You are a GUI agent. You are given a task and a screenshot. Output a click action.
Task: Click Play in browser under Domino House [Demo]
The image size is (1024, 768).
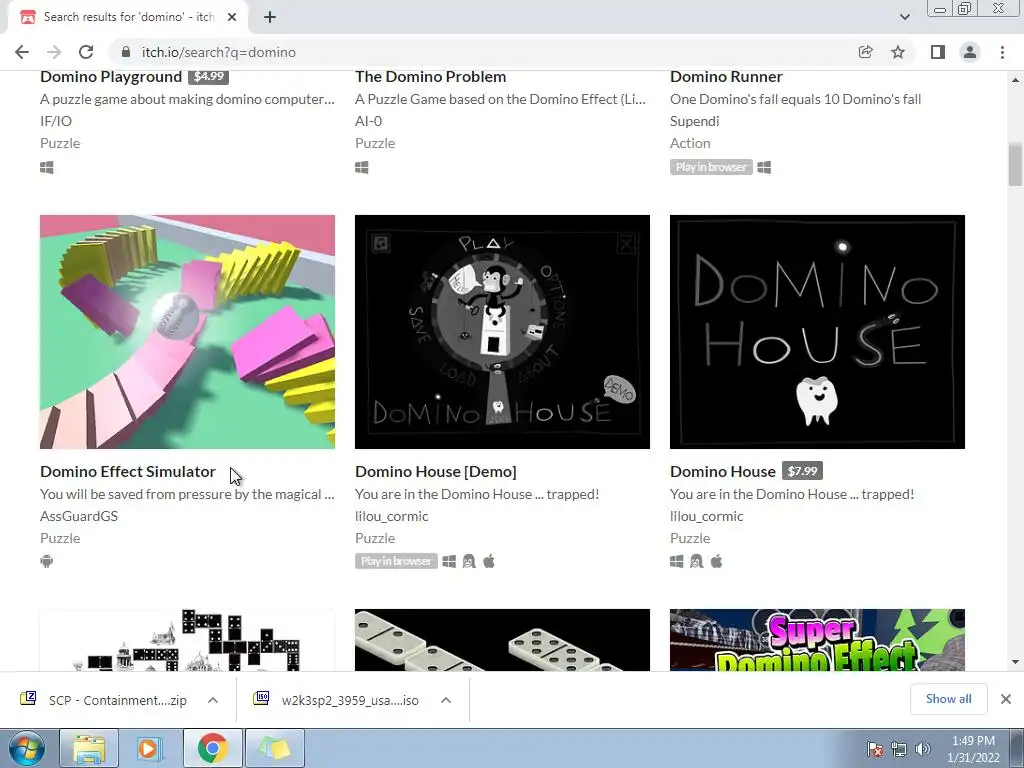click(x=396, y=561)
